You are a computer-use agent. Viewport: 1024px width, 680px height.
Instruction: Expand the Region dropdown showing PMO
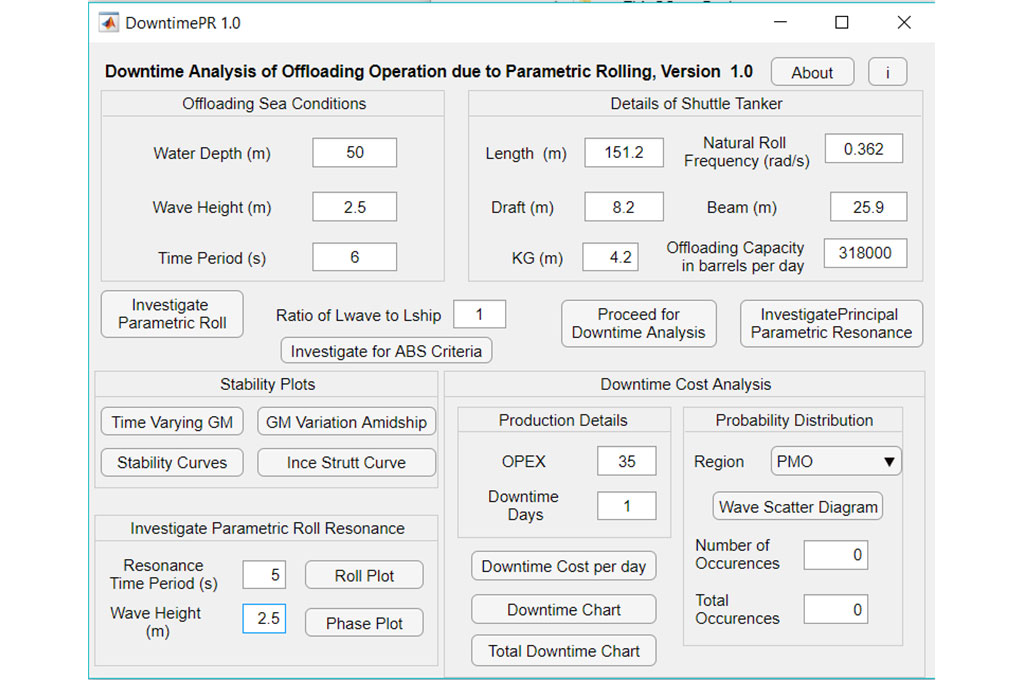tap(837, 461)
